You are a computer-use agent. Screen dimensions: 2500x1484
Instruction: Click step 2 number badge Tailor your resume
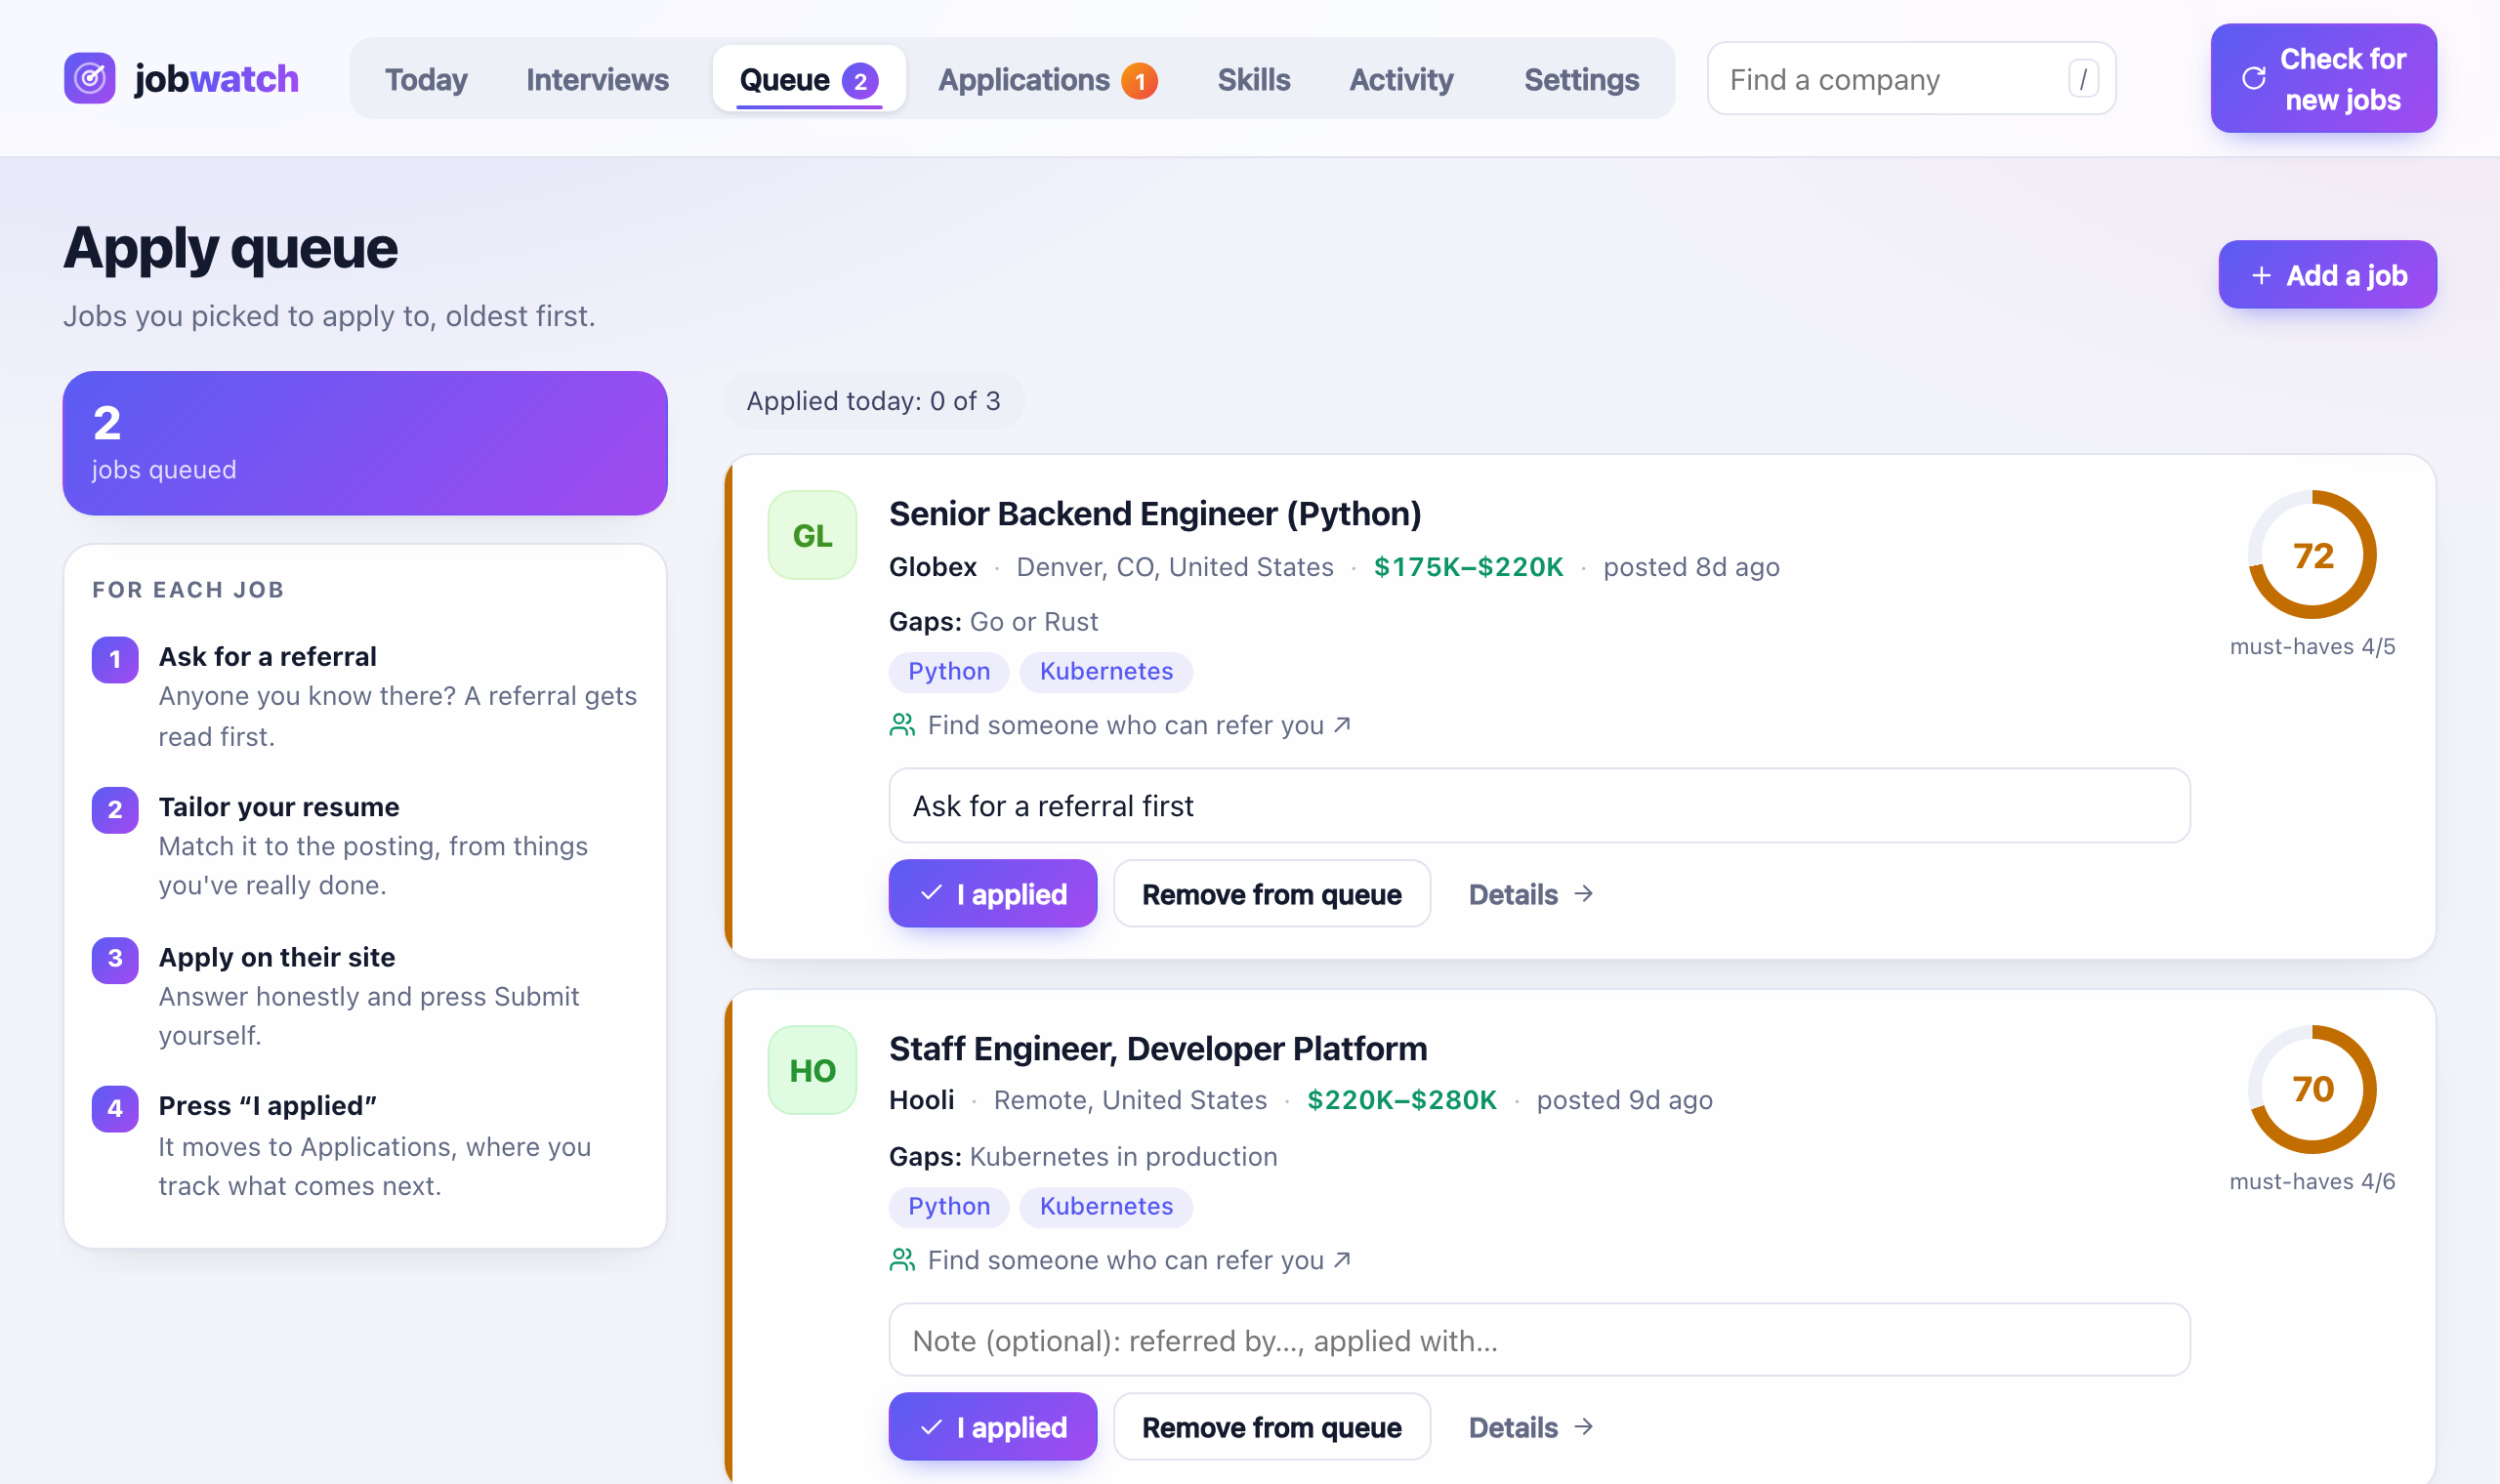[115, 809]
